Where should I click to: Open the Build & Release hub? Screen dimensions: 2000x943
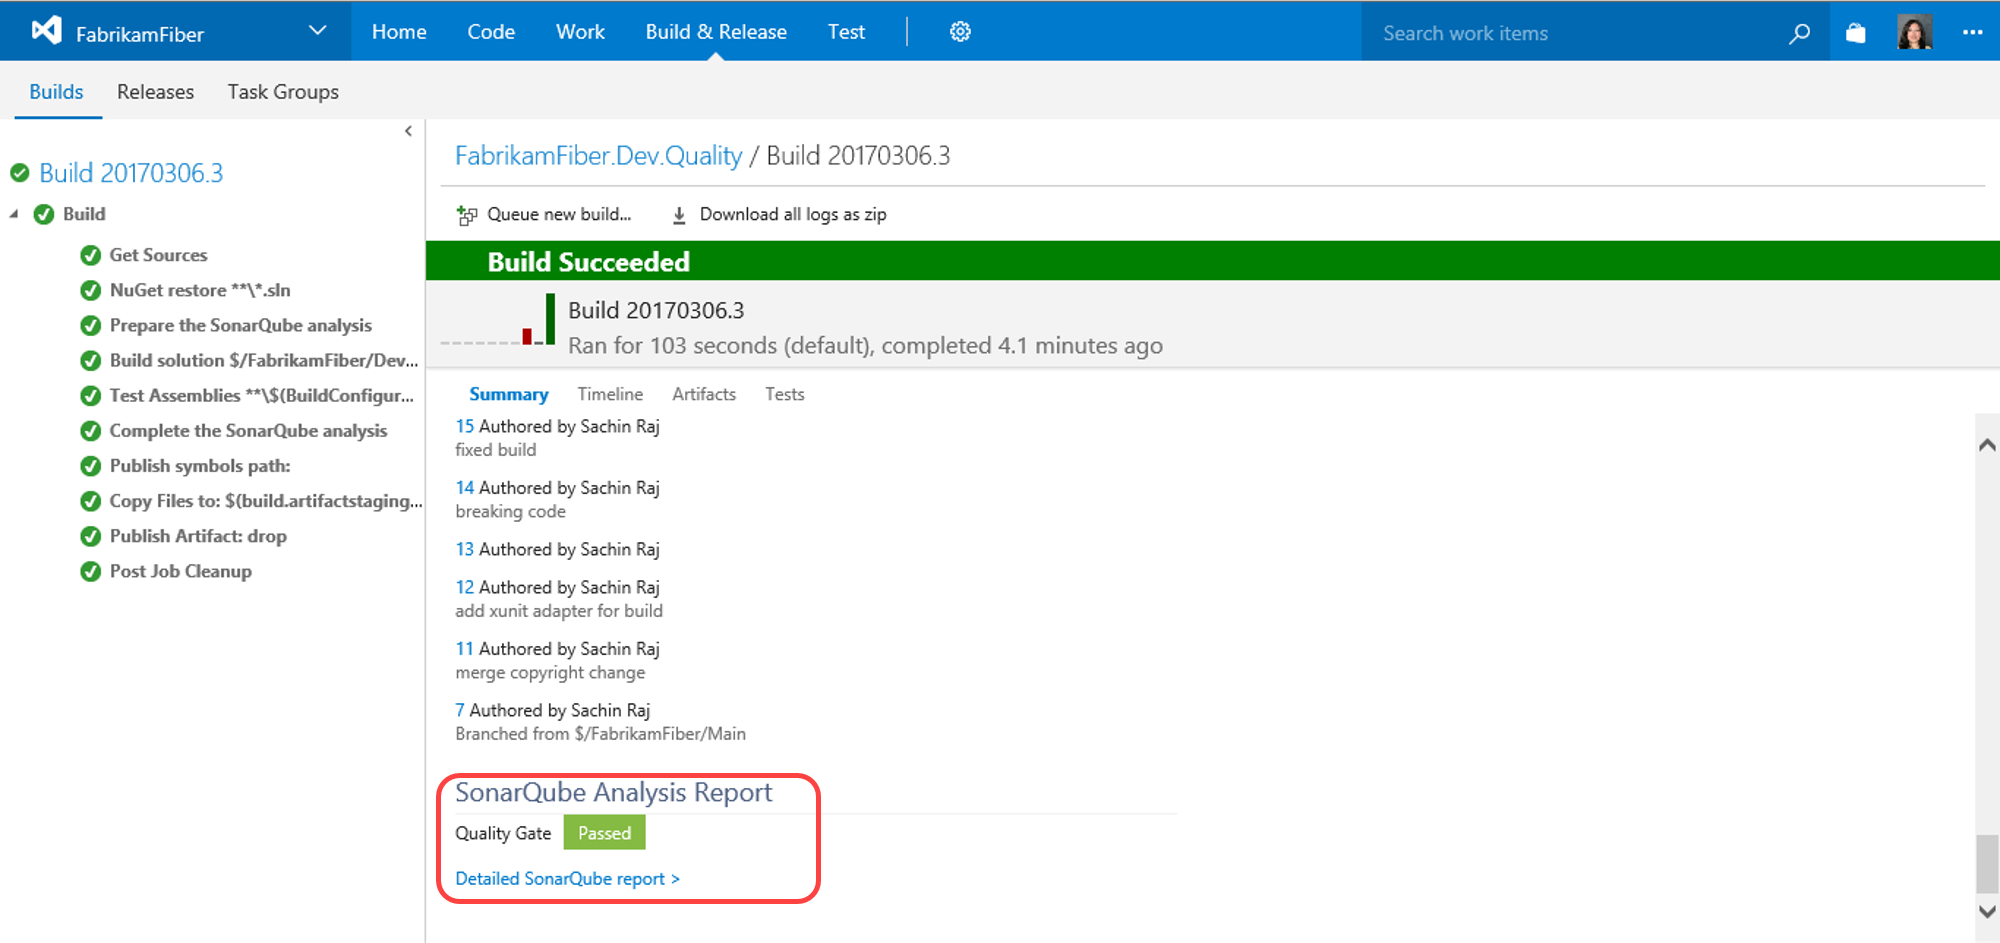click(716, 32)
